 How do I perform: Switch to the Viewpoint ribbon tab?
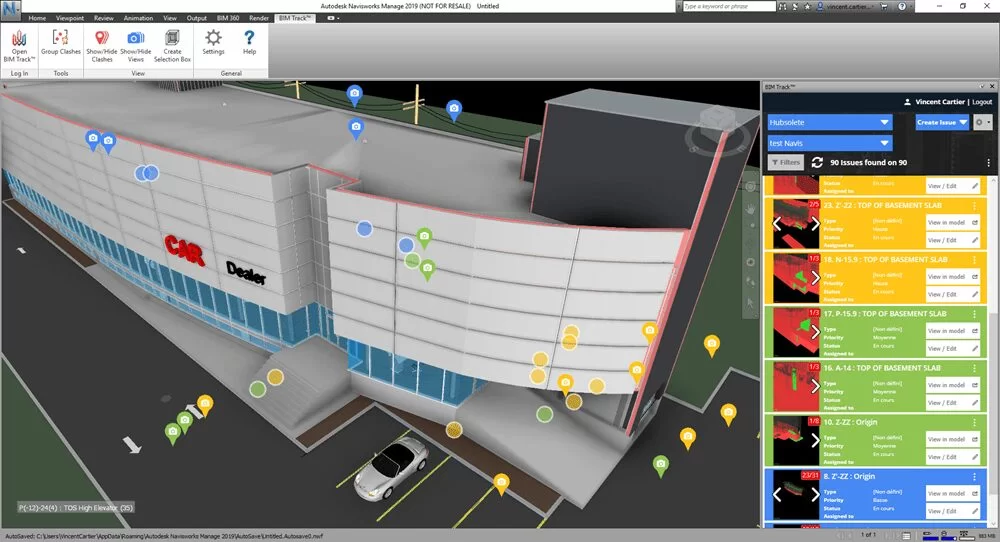[70, 18]
